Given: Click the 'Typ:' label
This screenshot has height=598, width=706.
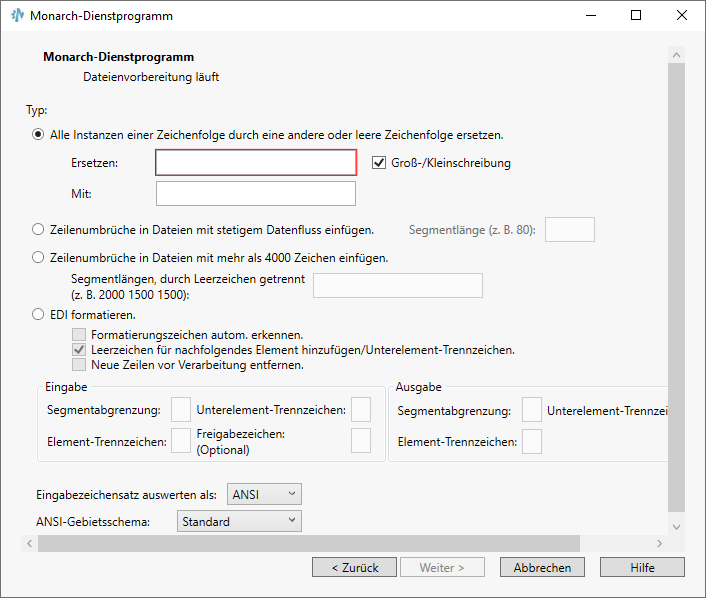Looking at the screenshot, I should pyautogui.click(x=36, y=110).
